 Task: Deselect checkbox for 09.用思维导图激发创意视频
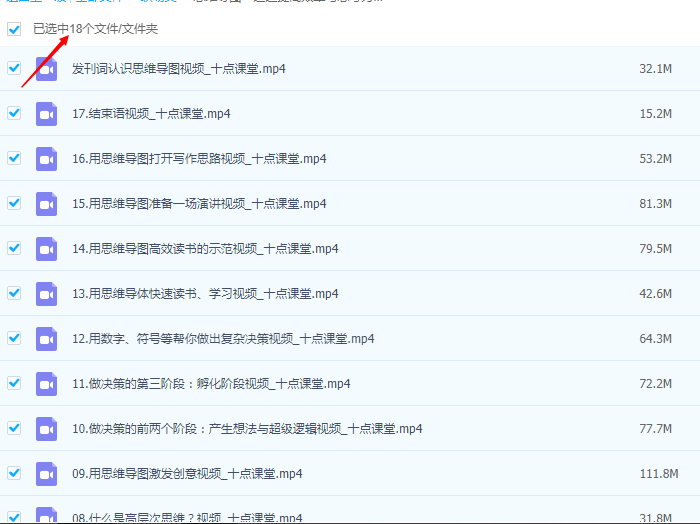coord(14,473)
